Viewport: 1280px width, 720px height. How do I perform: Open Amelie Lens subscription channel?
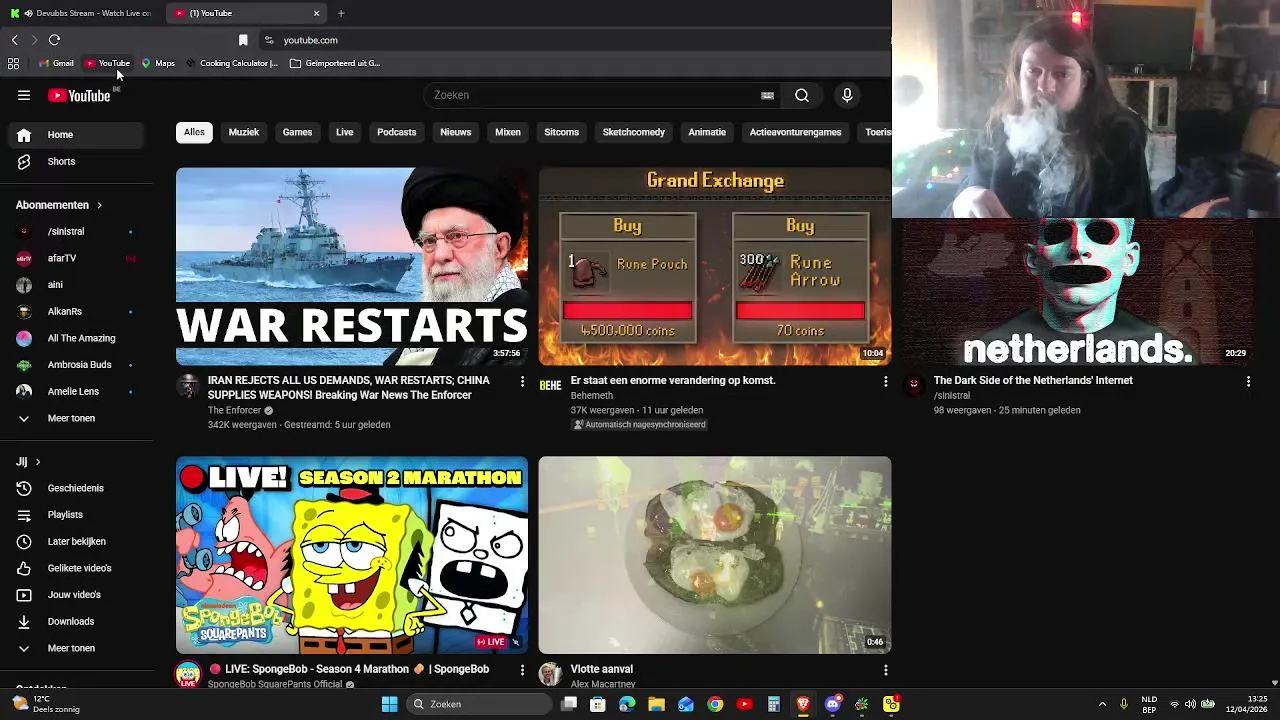(77, 391)
